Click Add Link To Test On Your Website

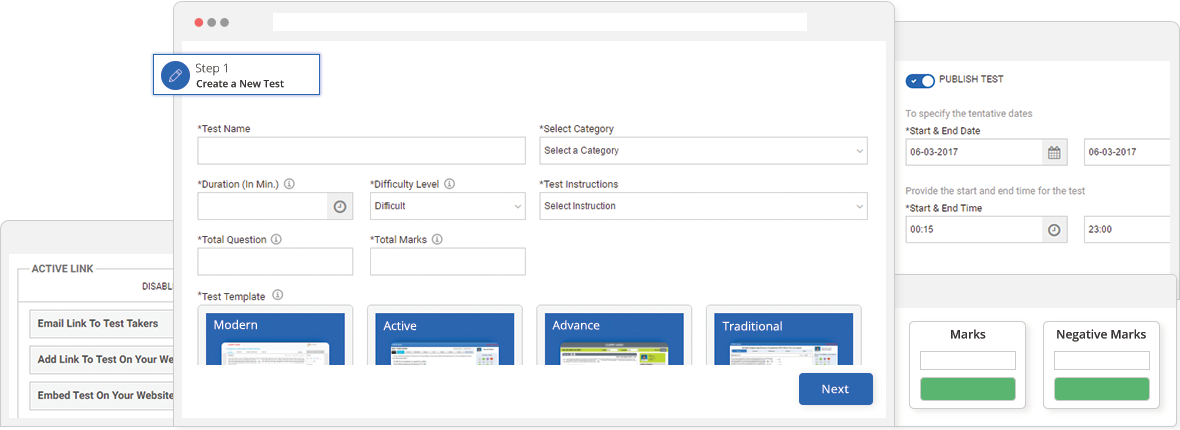click(x=102, y=360)
